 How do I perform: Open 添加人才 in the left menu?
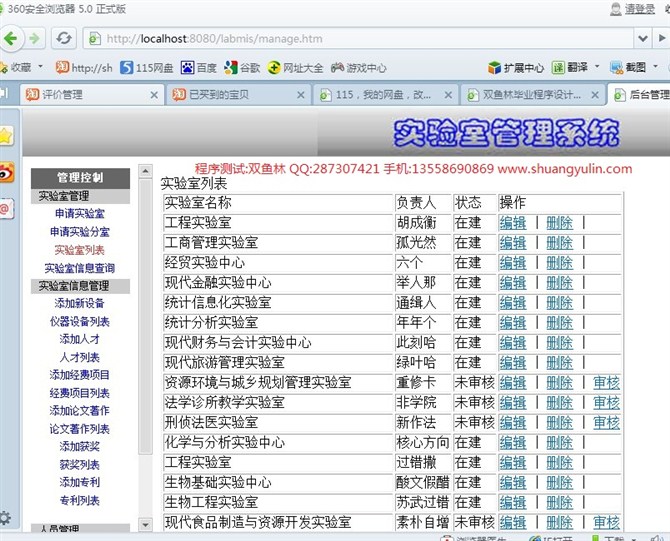click(x=80, y=339)
